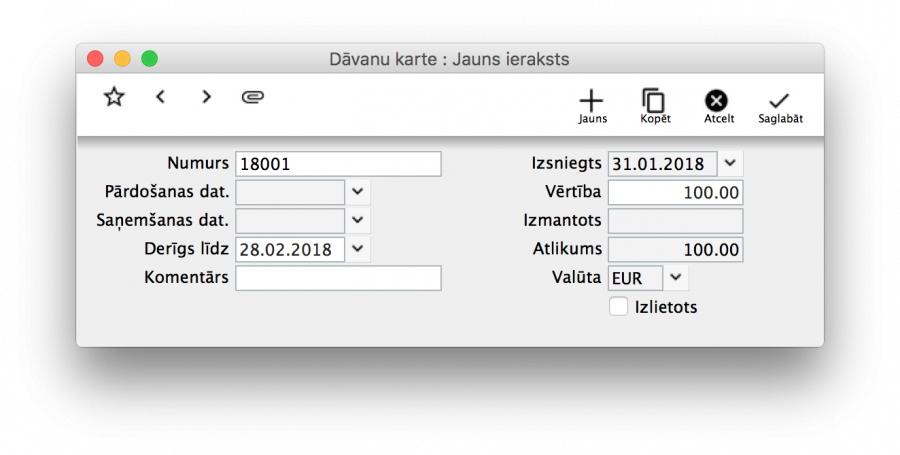900x455 pixels.
Task: Go to next record arrow
Action: tap(206, 97)
